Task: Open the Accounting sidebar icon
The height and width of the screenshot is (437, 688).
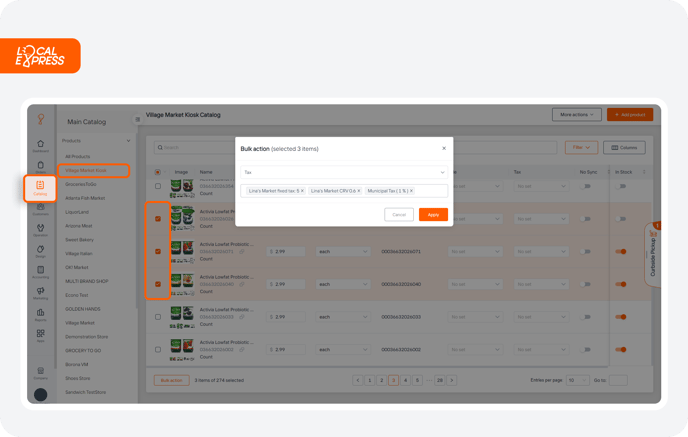Action: (x=40, y=270)
